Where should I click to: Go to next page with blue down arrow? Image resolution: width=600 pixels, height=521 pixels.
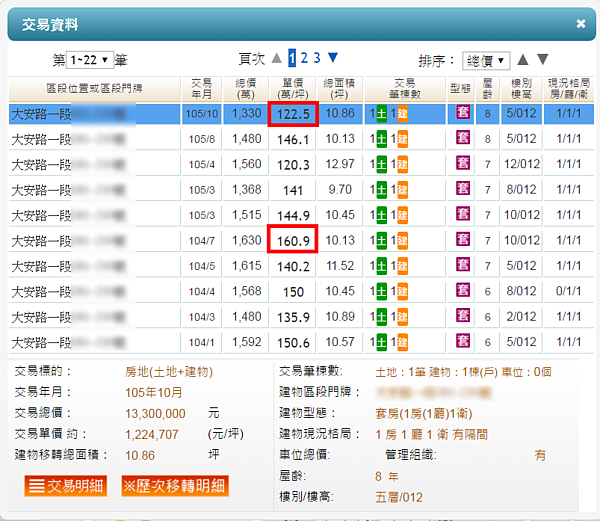333,58
